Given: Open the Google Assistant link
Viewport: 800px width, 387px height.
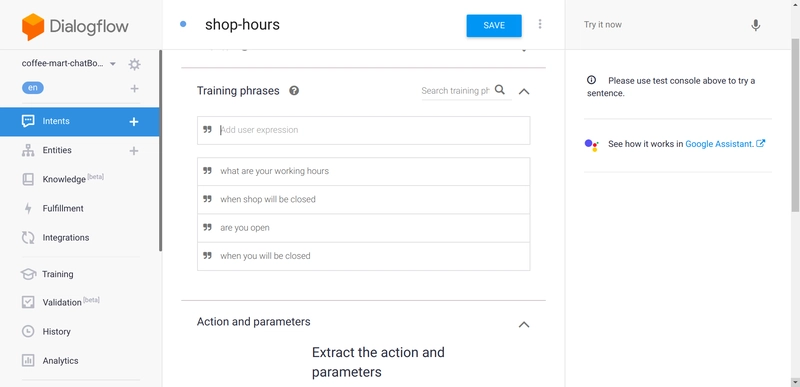Looking at the screenshot, I should (x=725, y=144).
